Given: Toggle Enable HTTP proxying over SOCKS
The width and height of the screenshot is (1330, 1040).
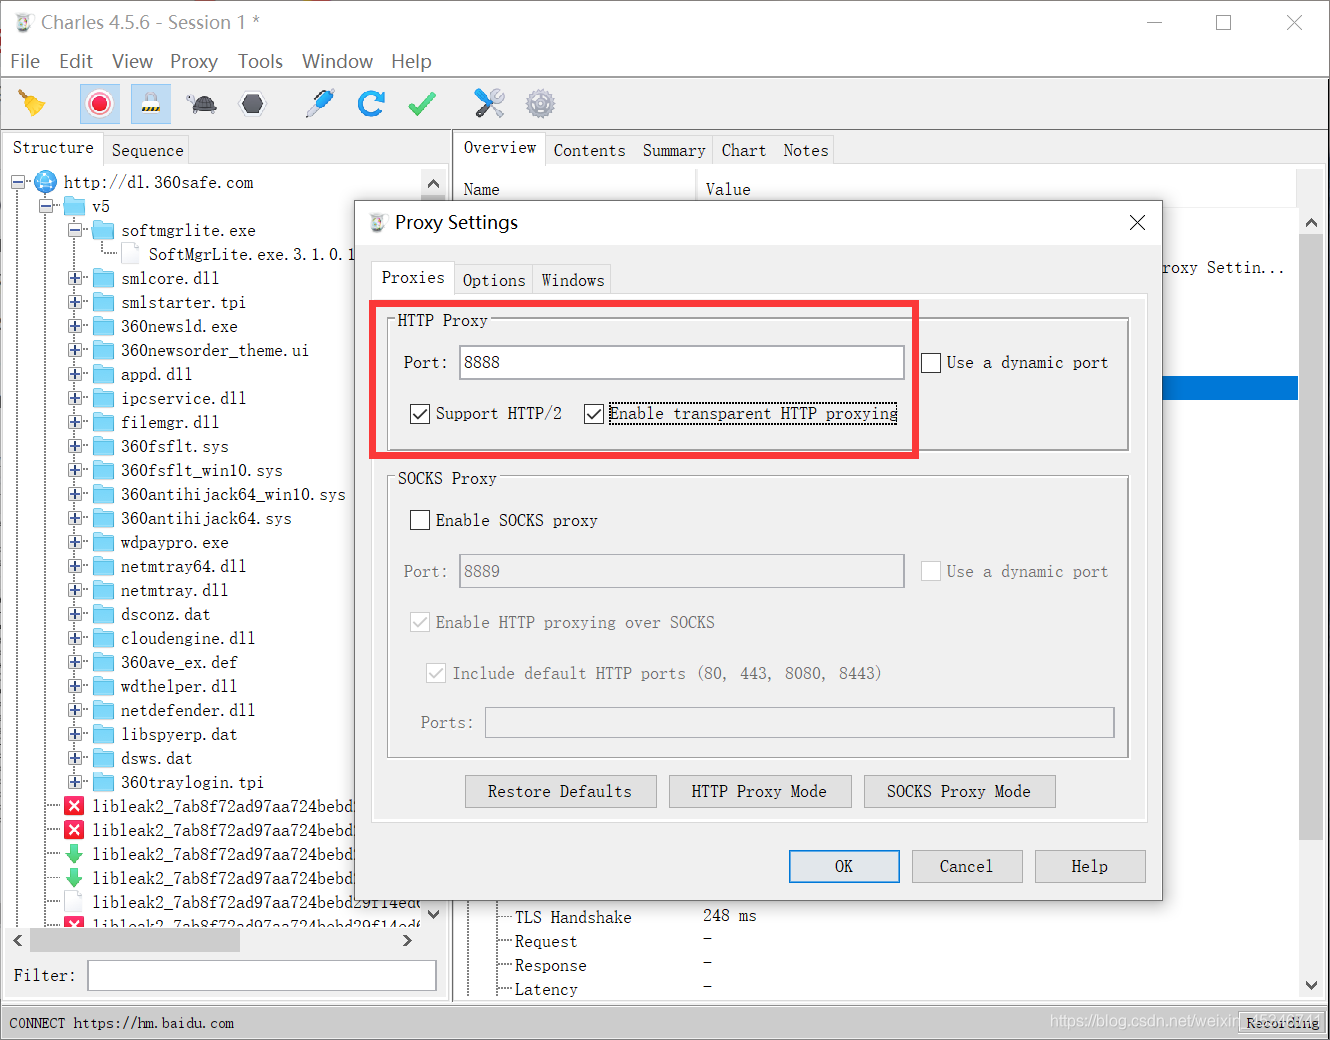Looking at the screenshot, I should (420, 622).
